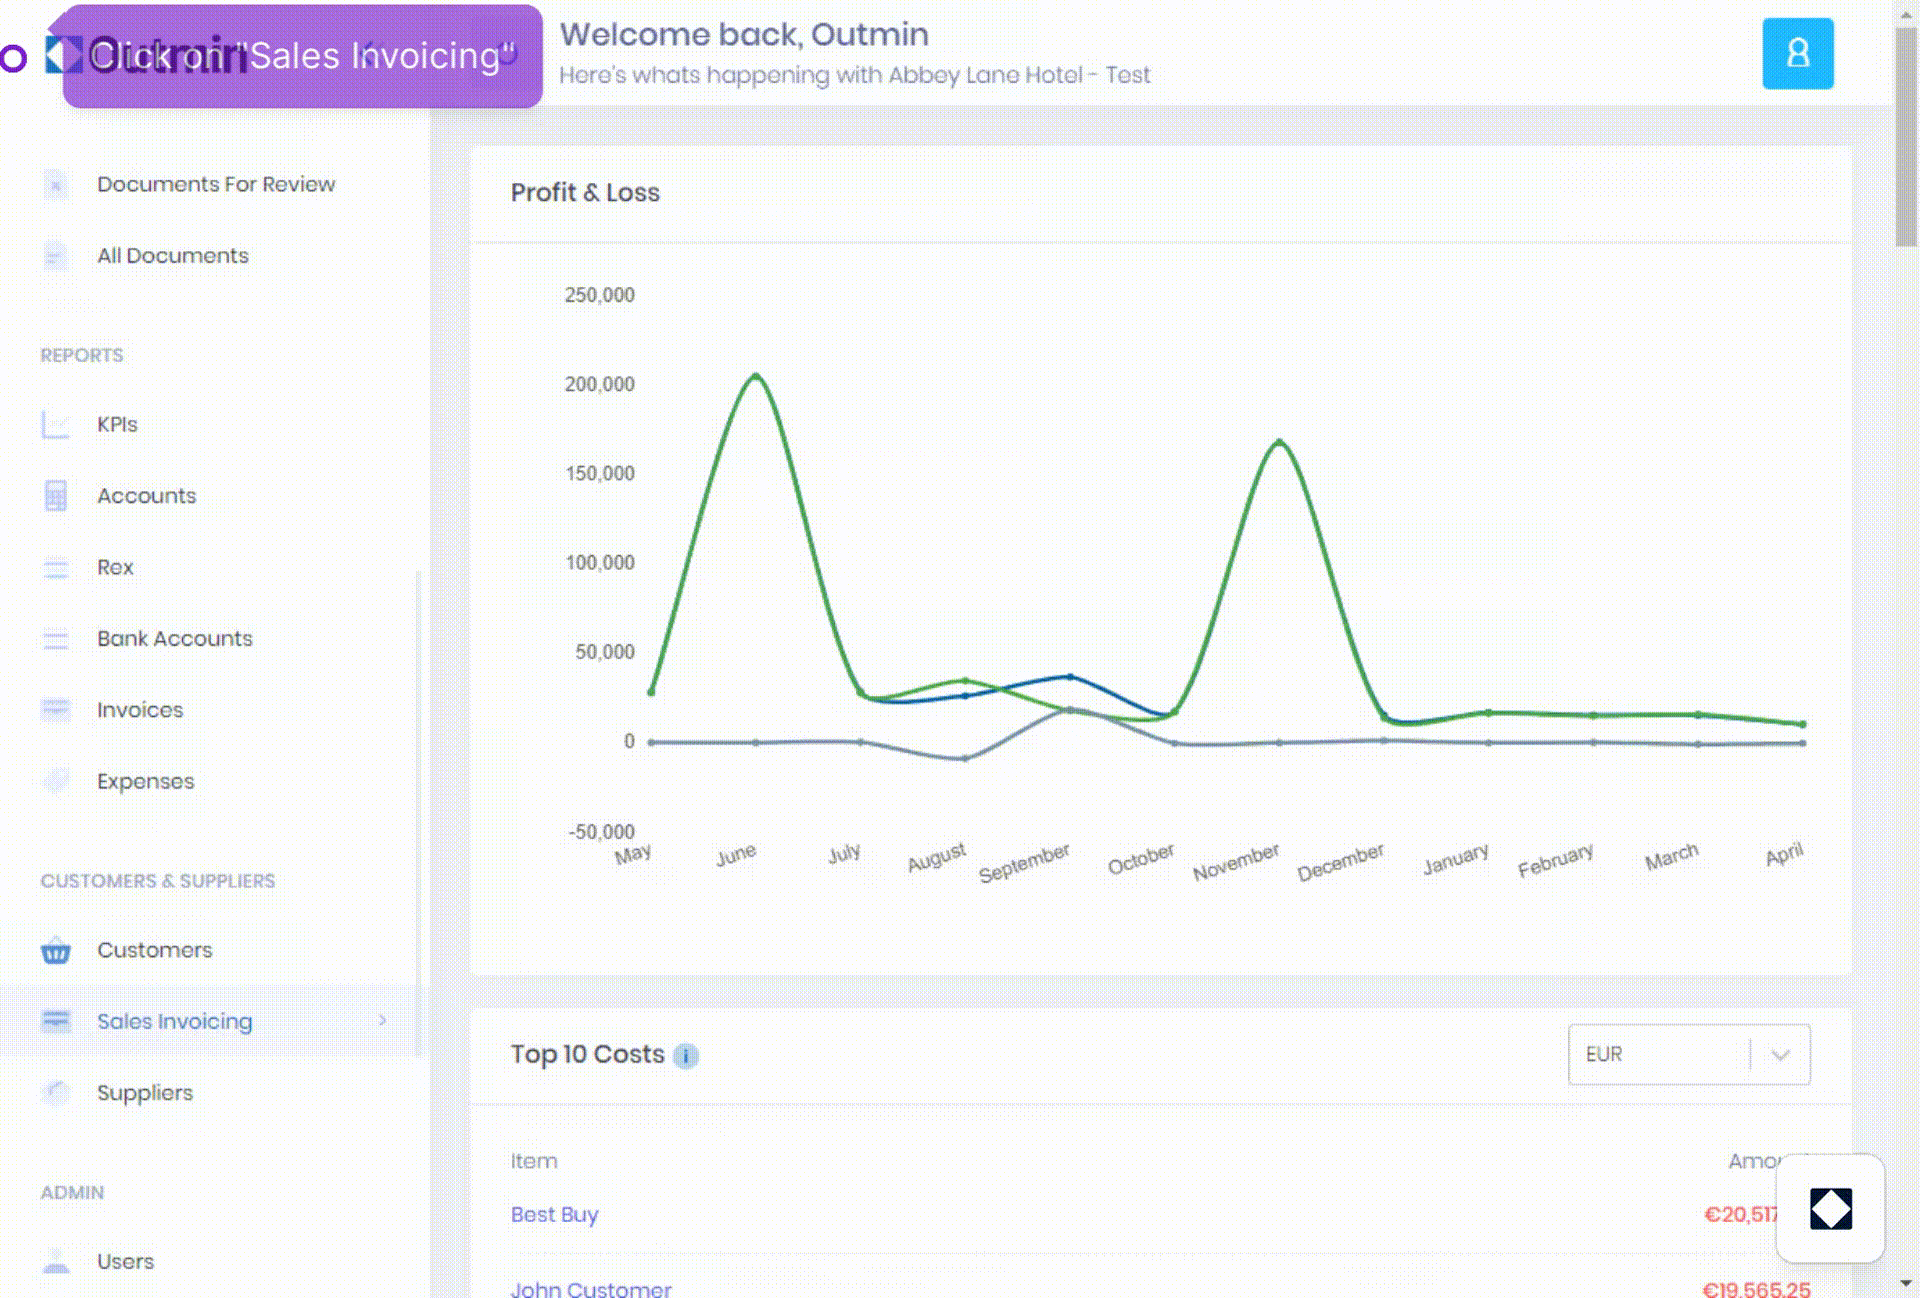This screenshot has width=1920, height=1298.
Task: Open Expenses in the sidebar
Action: [145, 781]
